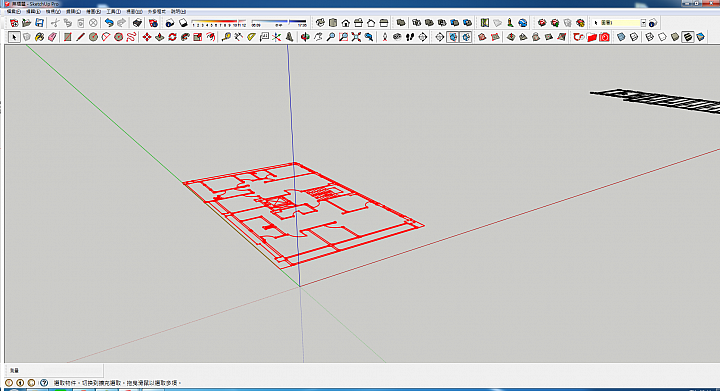Image resolution: width=720 pixels, height=391 pixels.
Task: Click the Add Location map icon
Action: [484, 22]
